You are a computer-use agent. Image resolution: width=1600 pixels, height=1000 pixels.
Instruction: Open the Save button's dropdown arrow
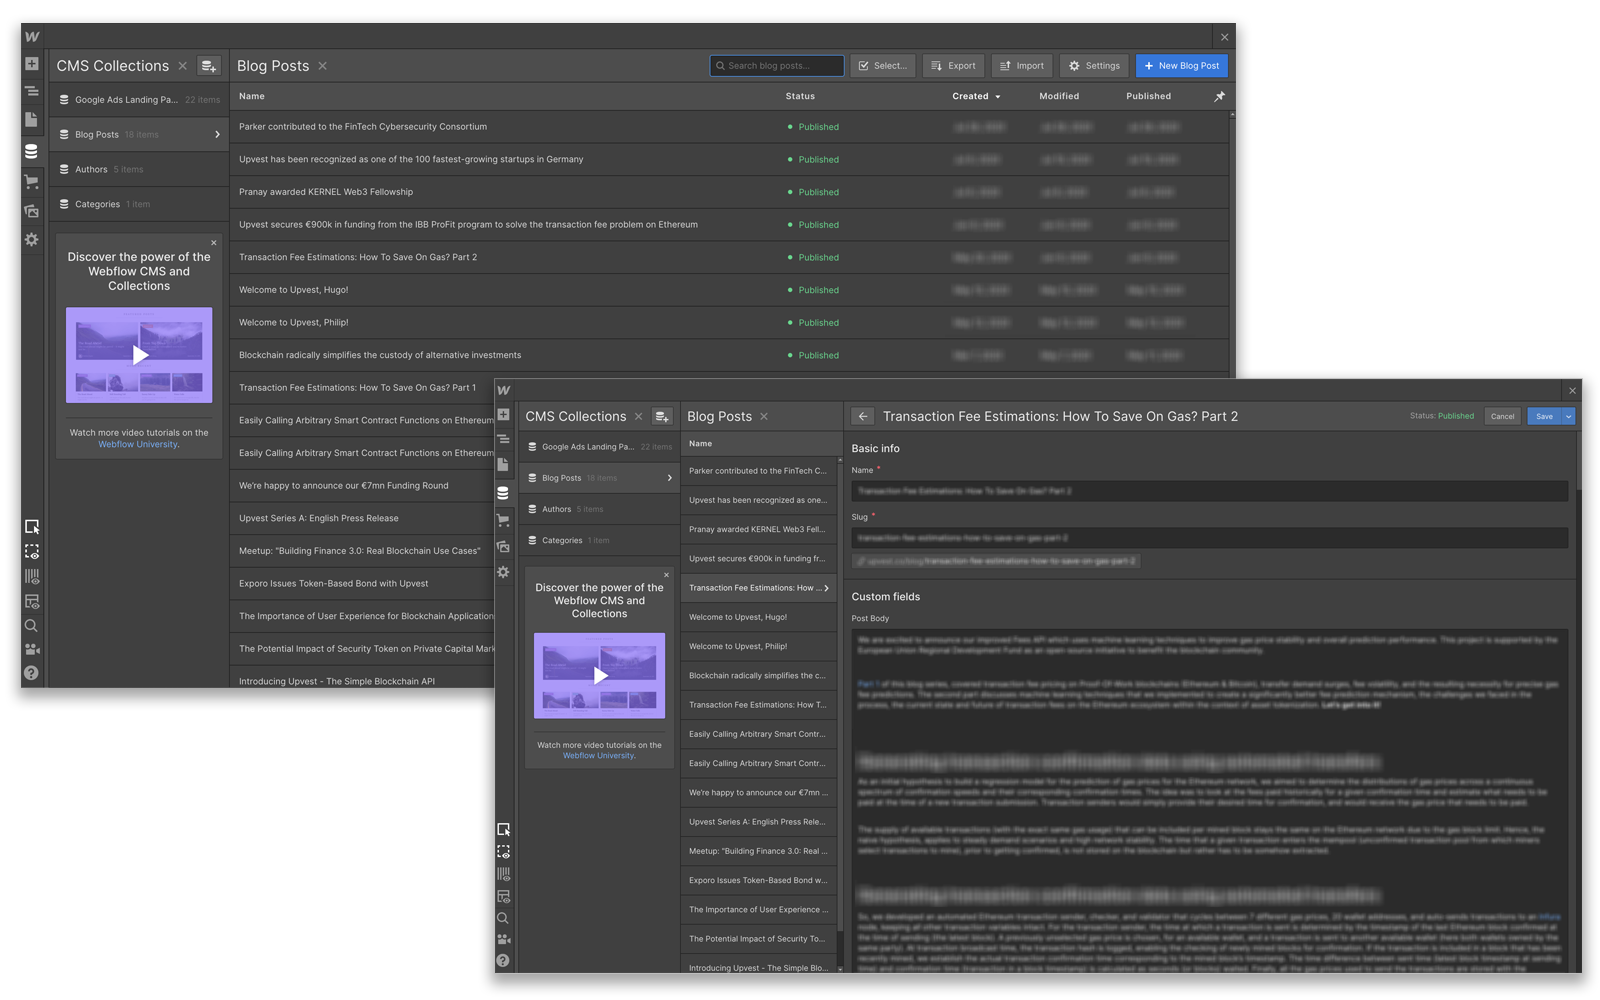(1567, 416)
